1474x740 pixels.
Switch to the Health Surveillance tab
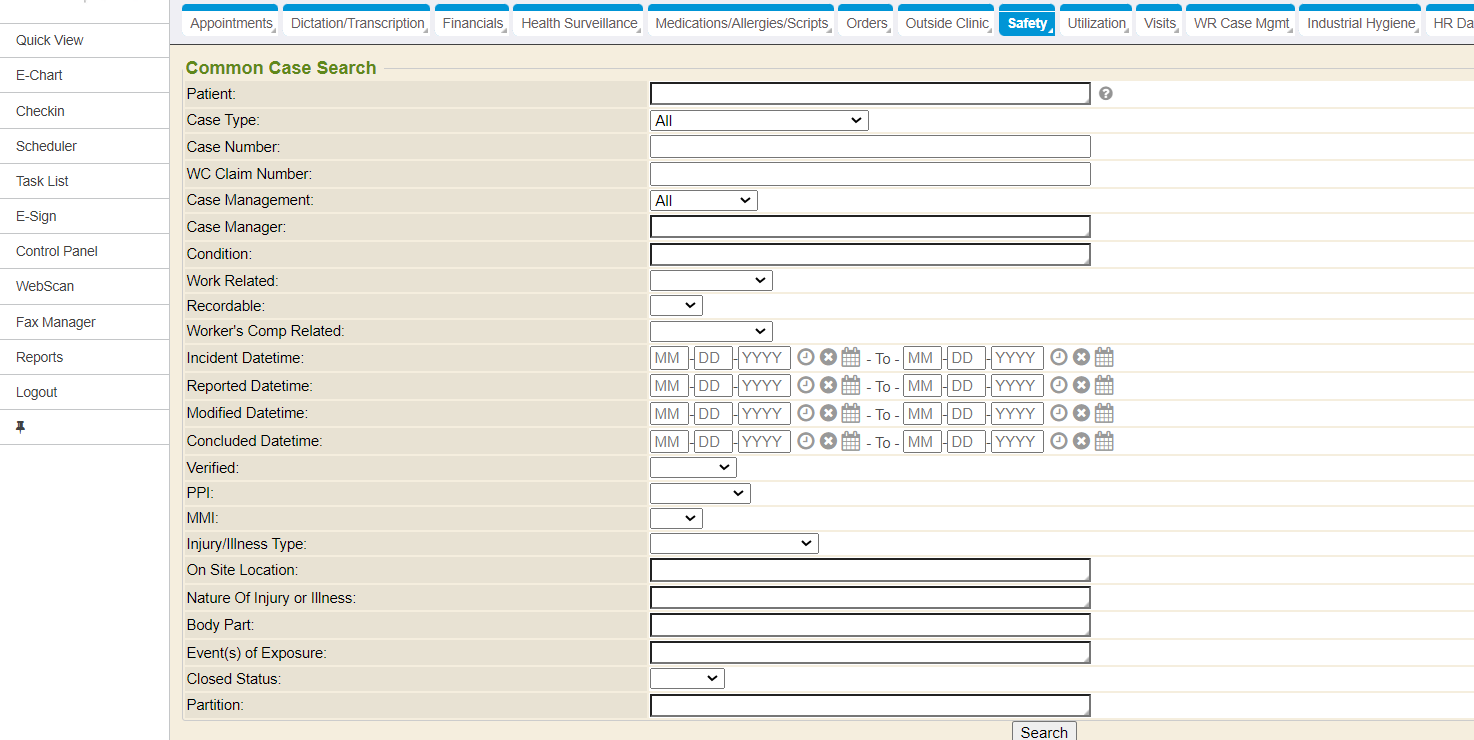pos(578,23)
